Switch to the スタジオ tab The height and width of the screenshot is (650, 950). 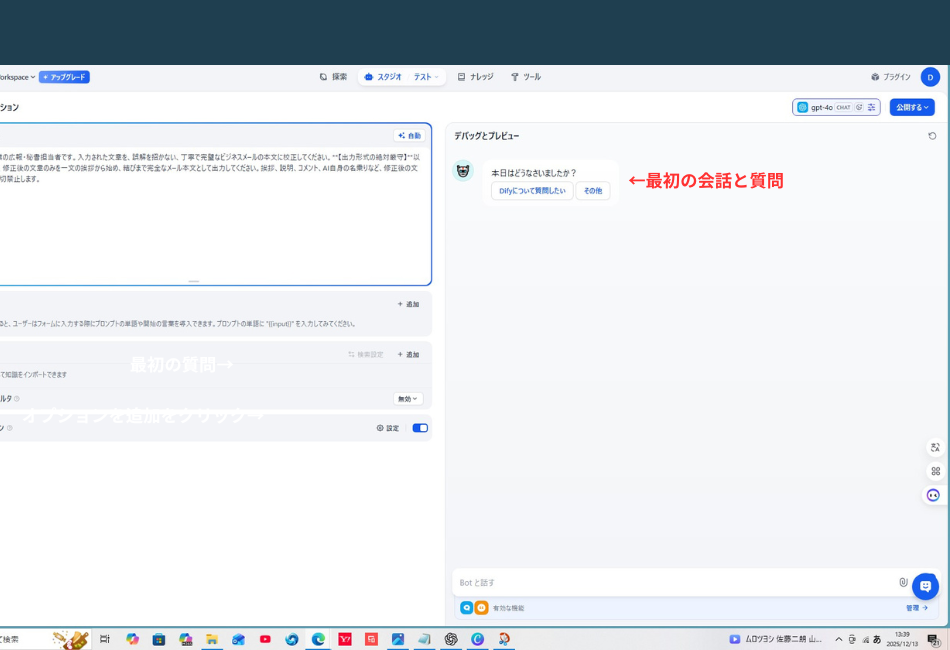click(389, 76)
